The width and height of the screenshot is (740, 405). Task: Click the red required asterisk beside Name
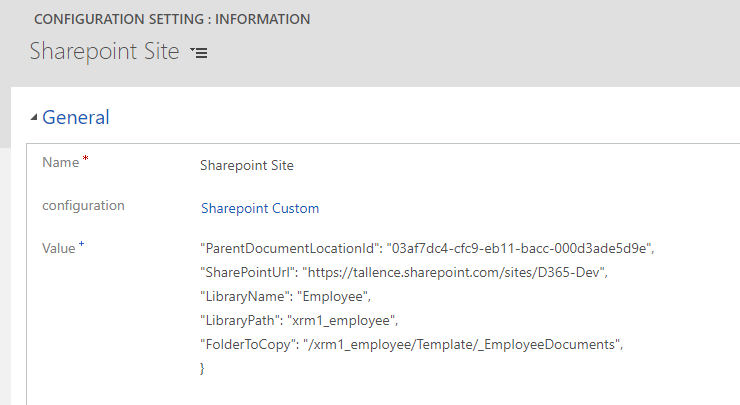click(85, 158)
